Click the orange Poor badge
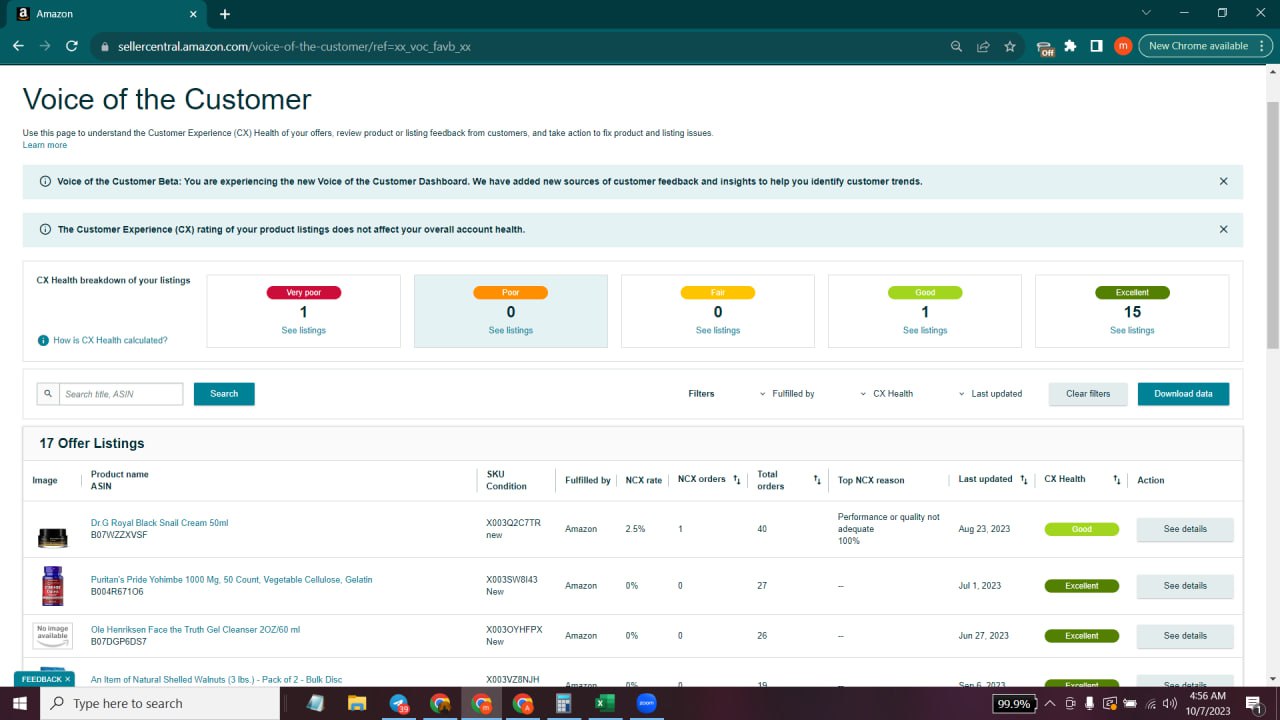The image size is (1280, 720). pos(511,293)
